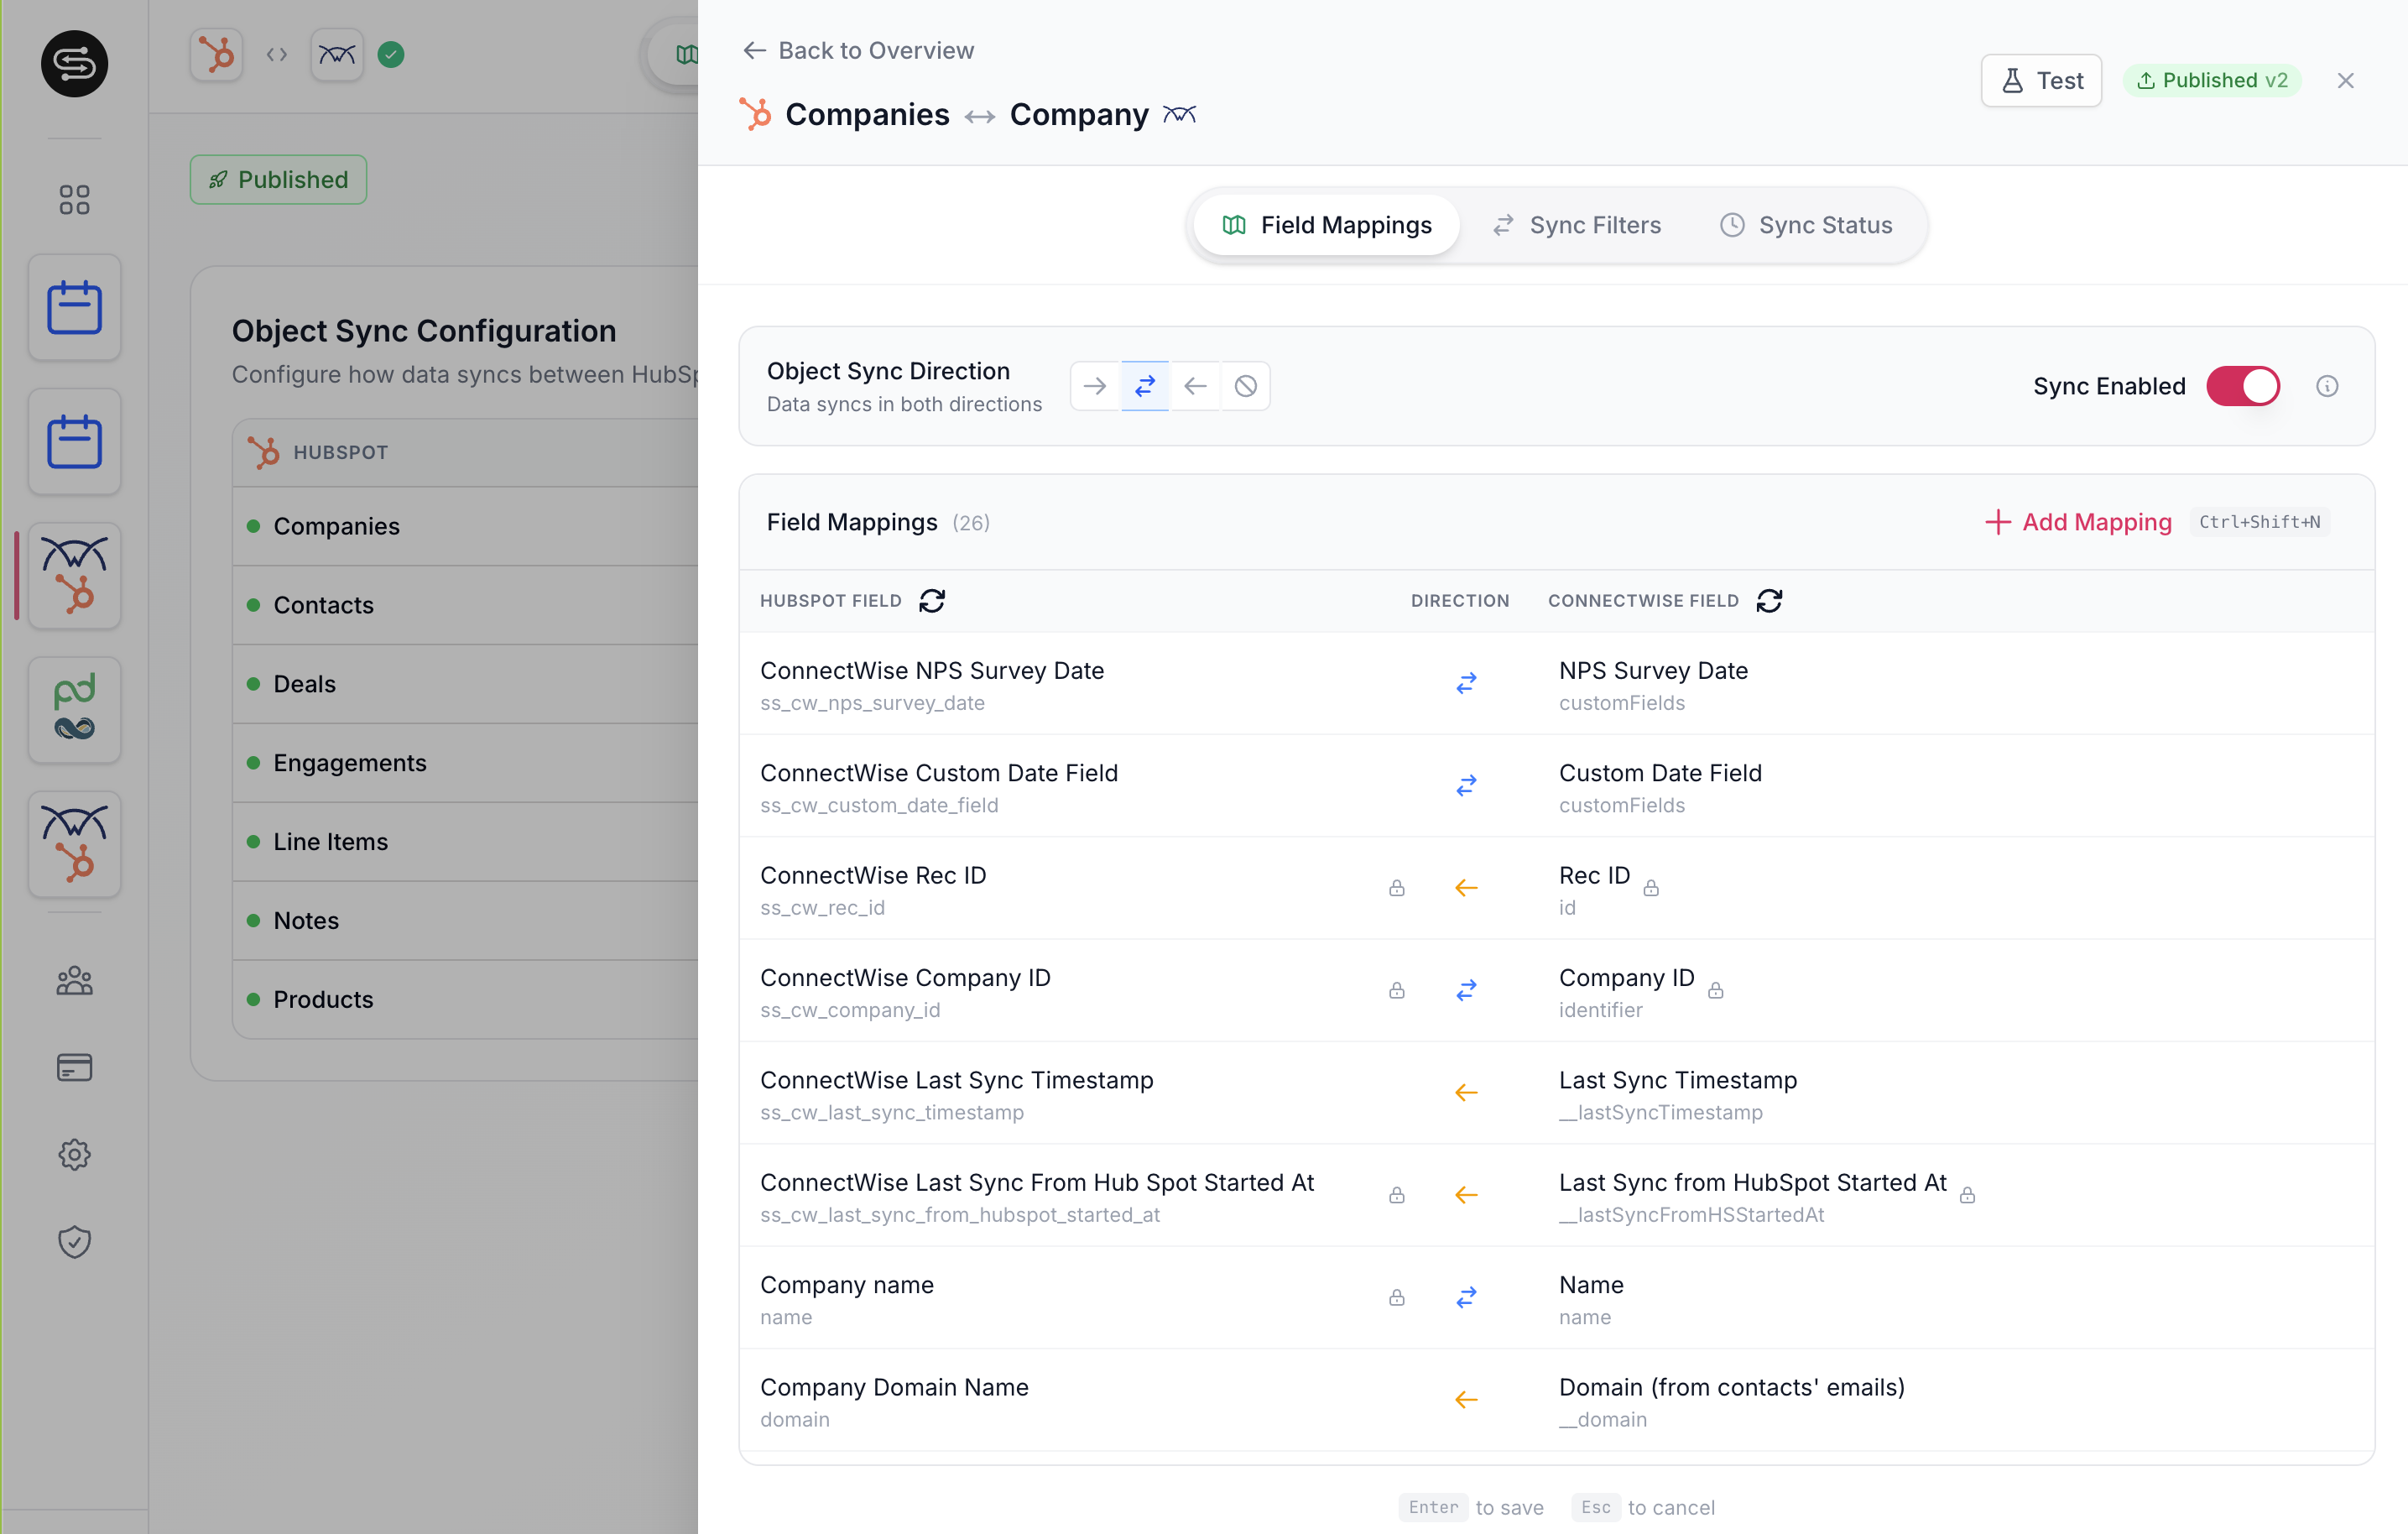
Task: Change direction arrow for Company Domain Name
Action: 1466,1400
